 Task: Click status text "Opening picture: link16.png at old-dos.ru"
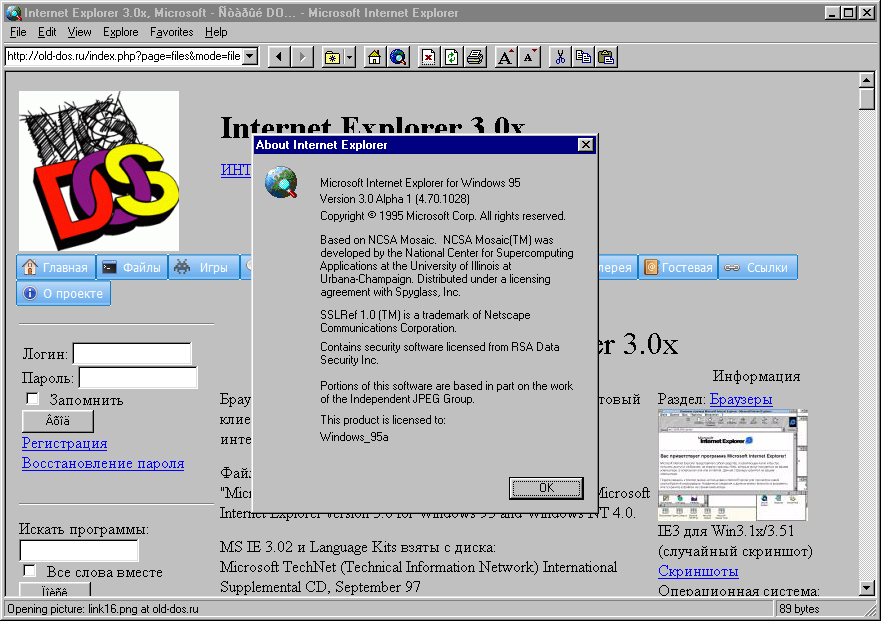(103, 609)
